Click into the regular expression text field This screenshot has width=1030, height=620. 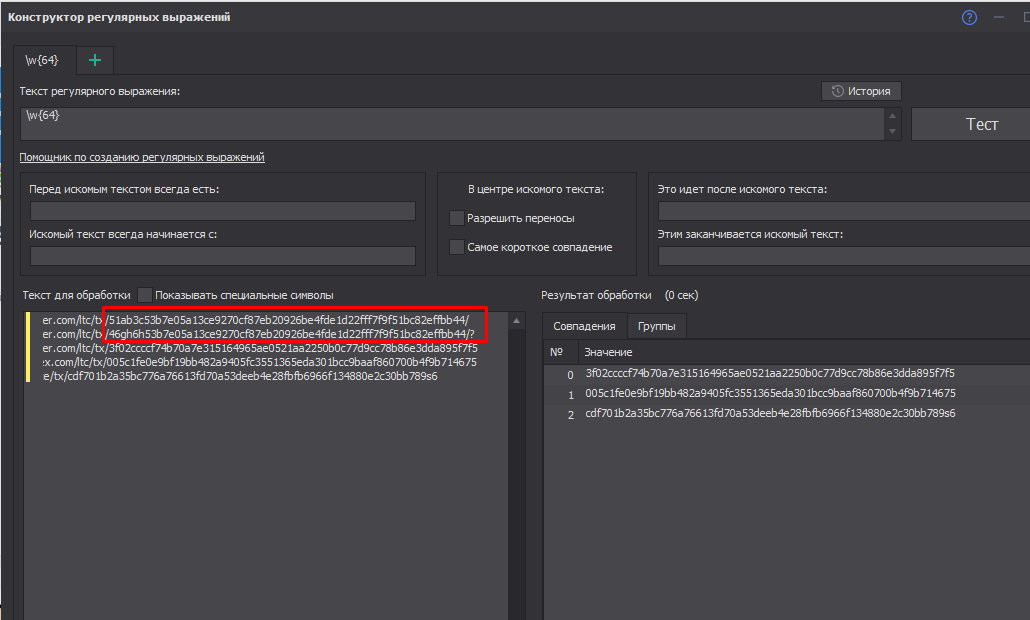coord(452,124)
